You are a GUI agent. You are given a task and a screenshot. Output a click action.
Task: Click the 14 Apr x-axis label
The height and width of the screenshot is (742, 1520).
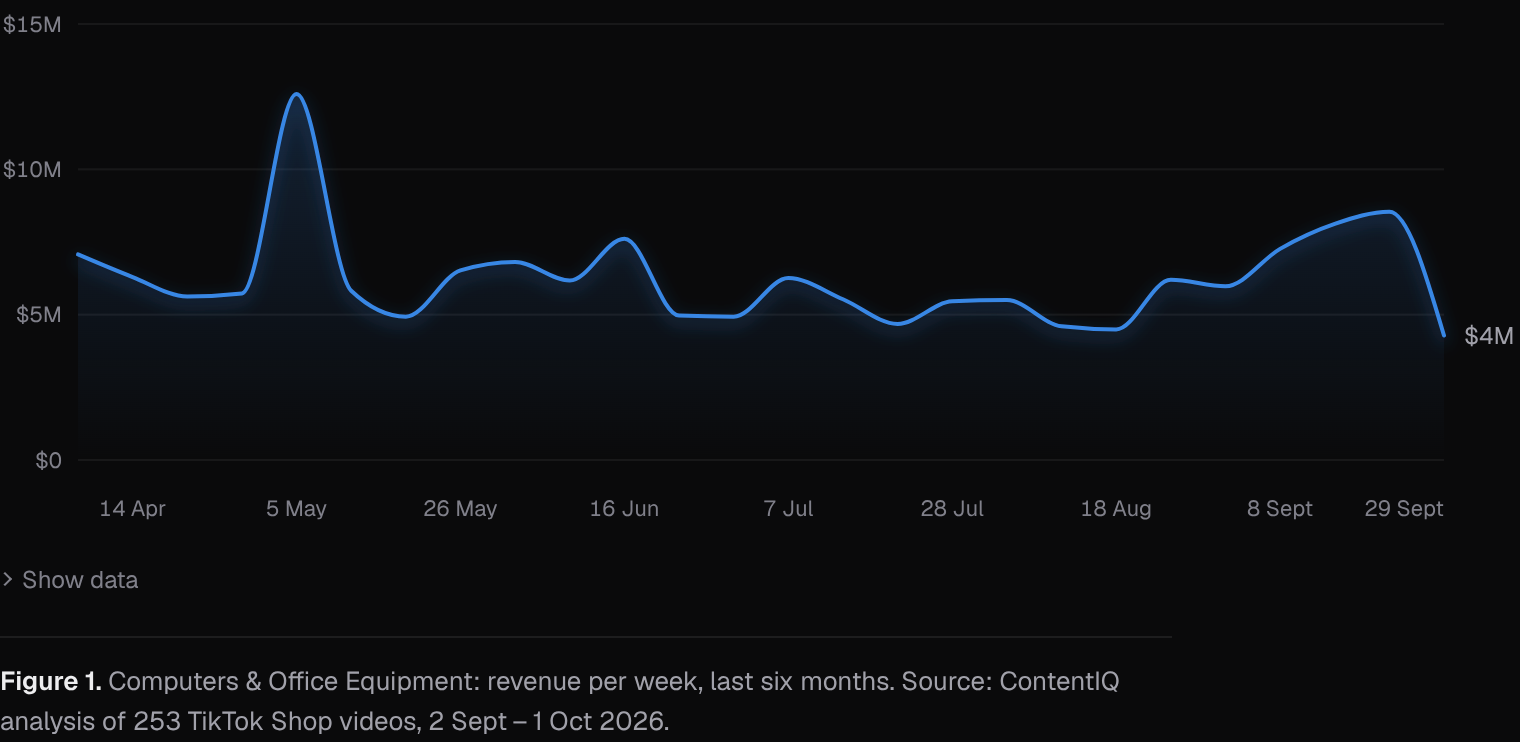click(132, 509)
